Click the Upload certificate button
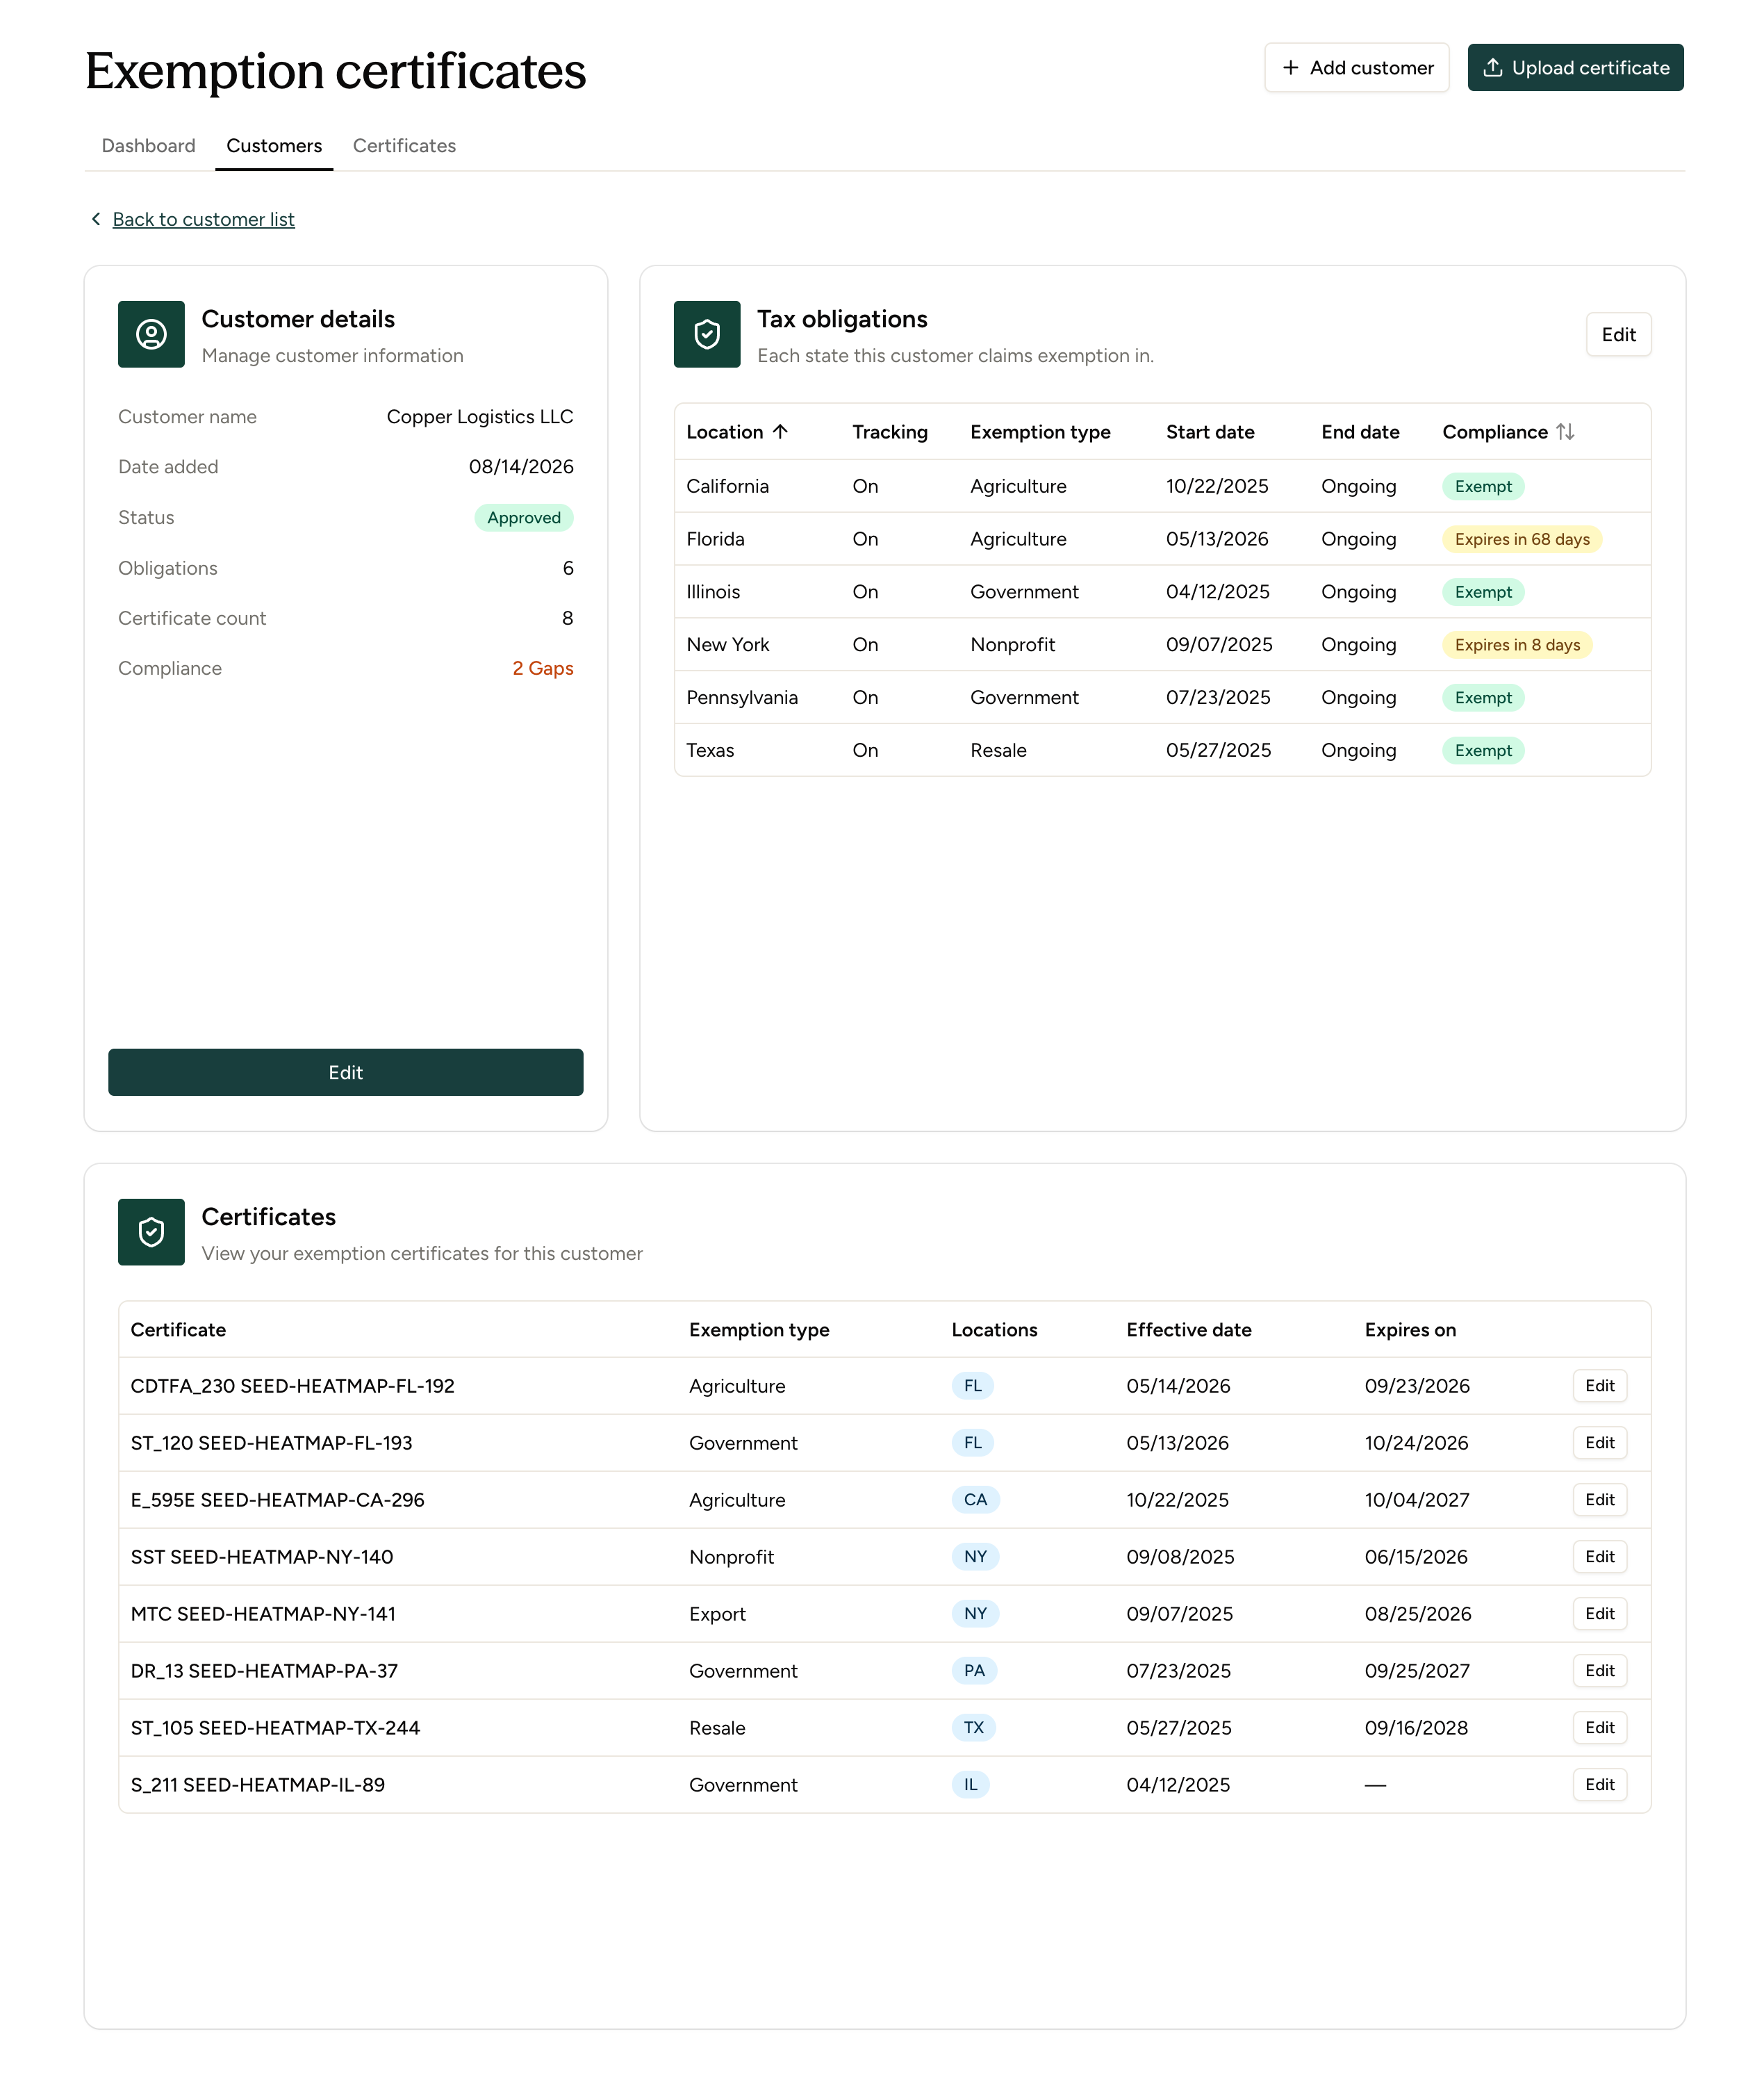This screenshot has height=2073, width=1764. 1576,68
